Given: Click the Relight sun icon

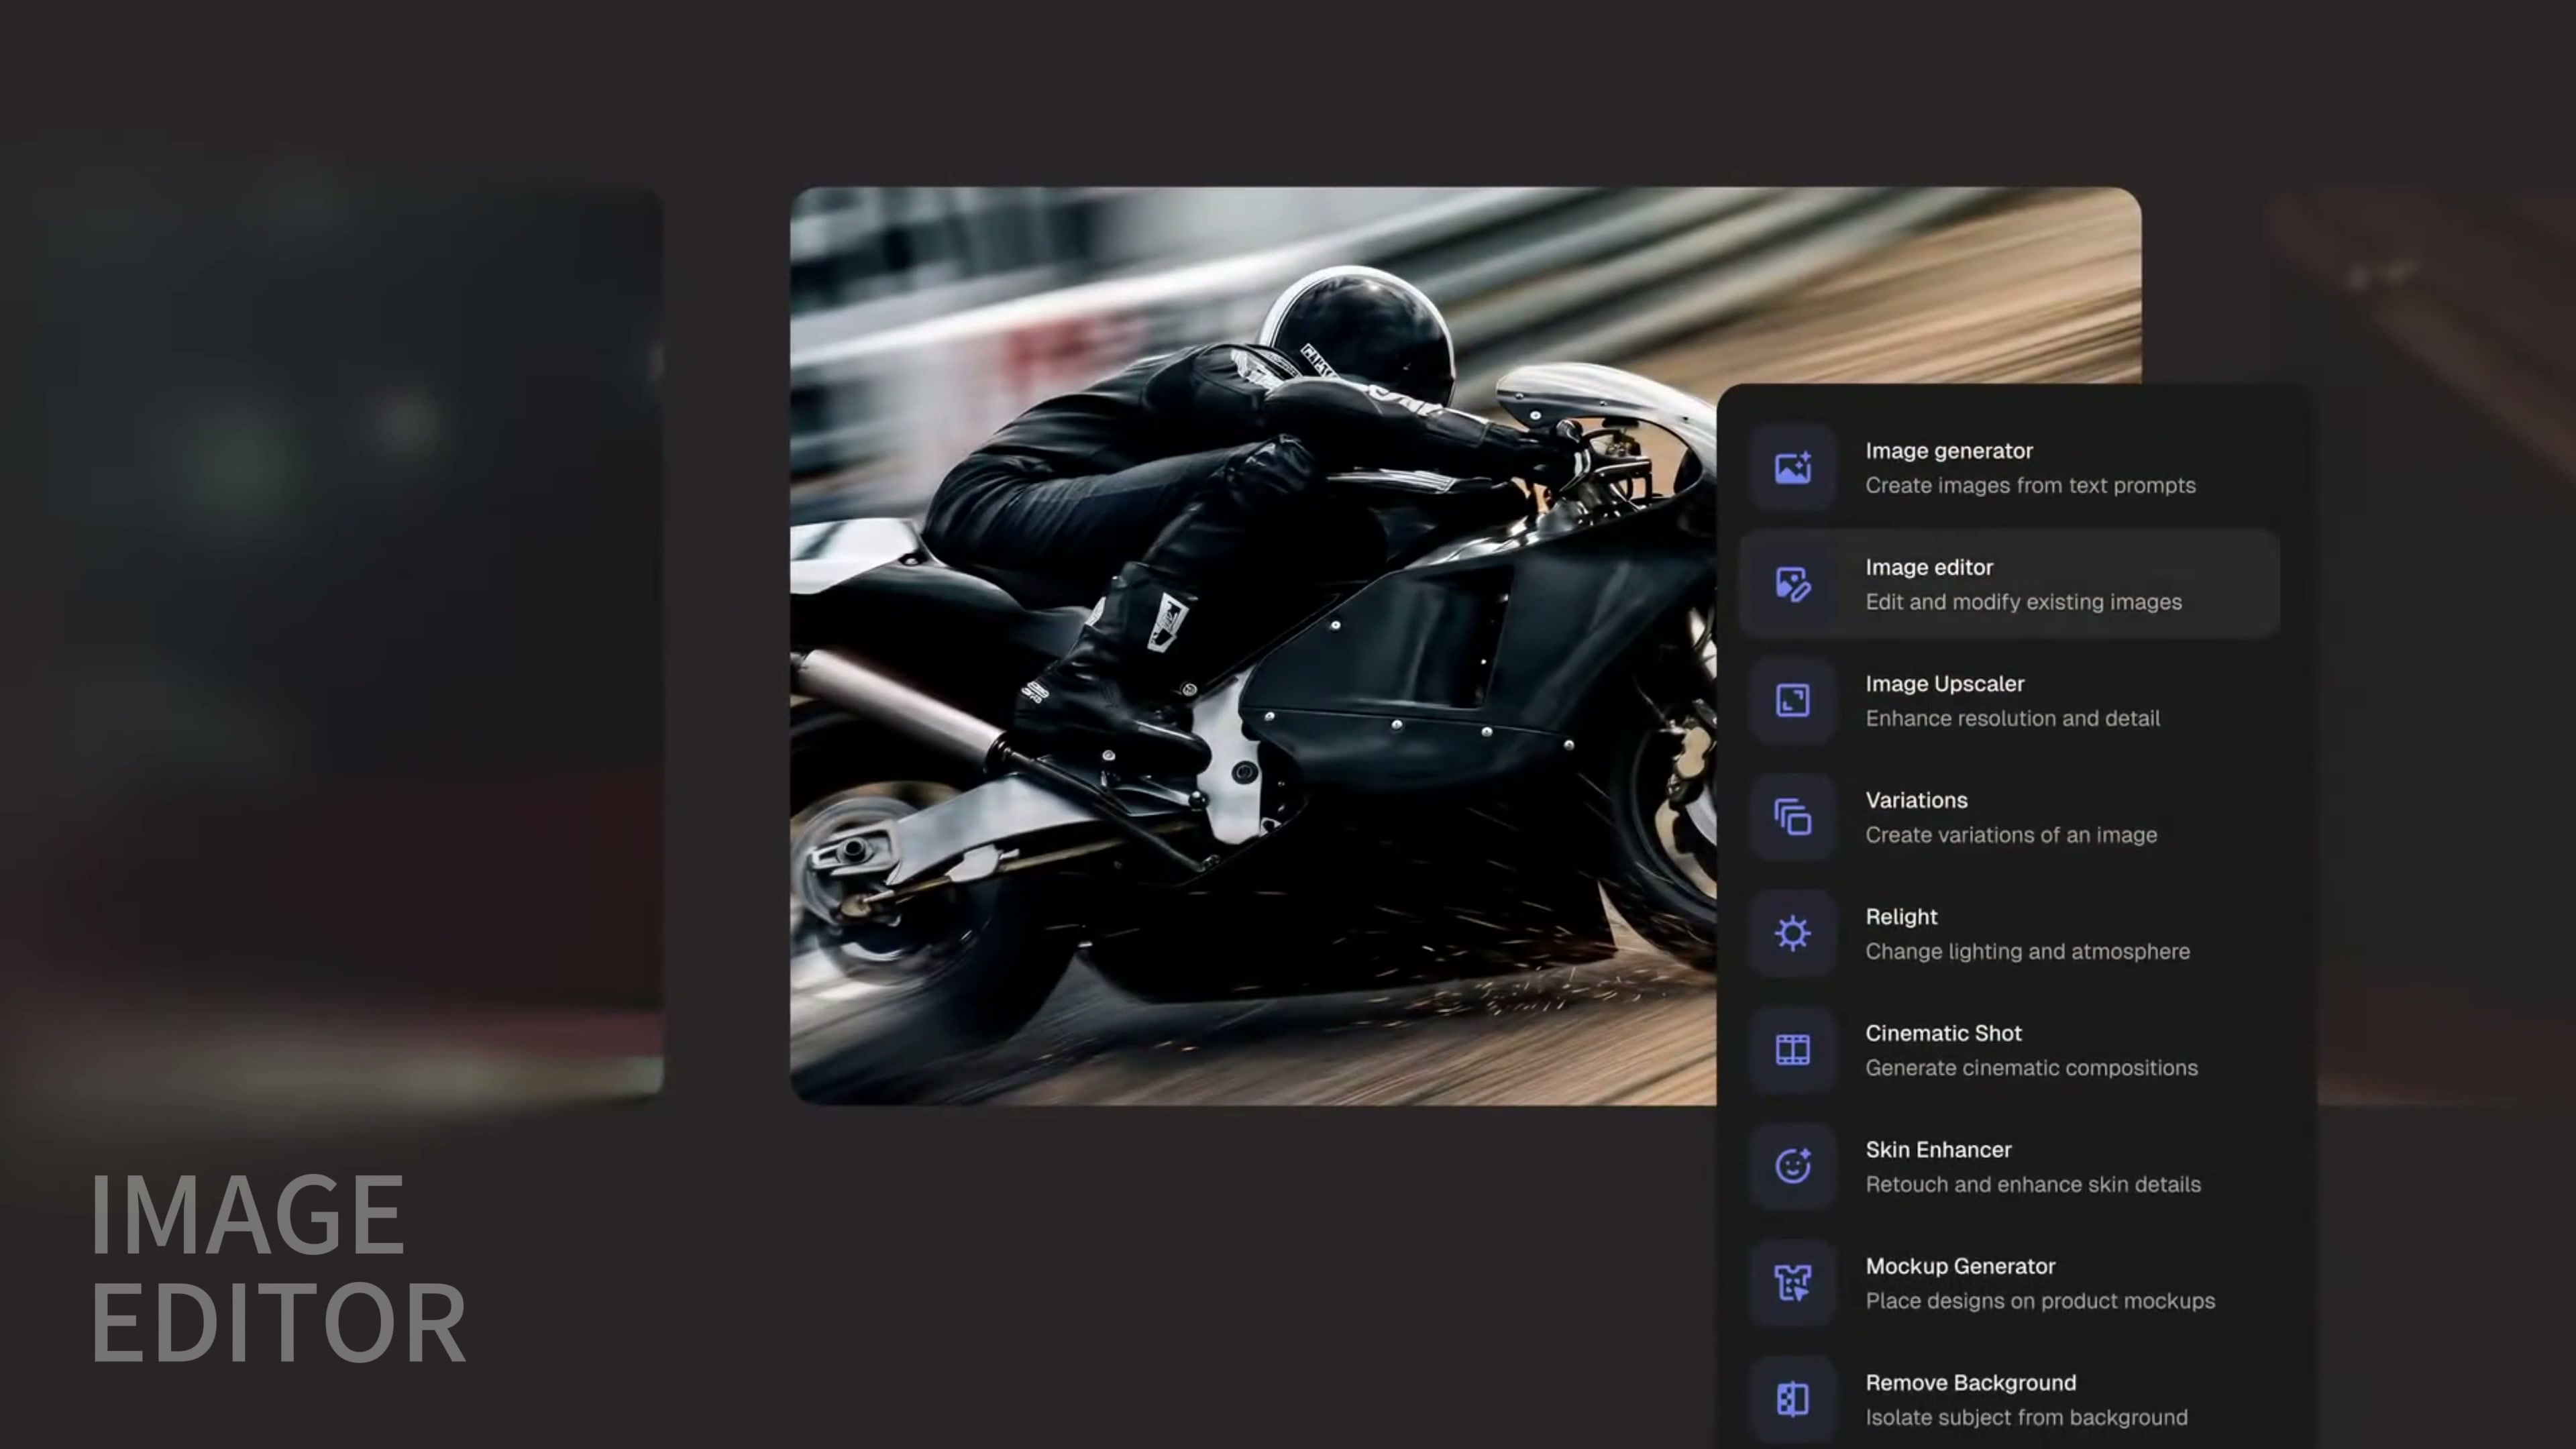Looking at the screenshot, I should point(1792,933).
